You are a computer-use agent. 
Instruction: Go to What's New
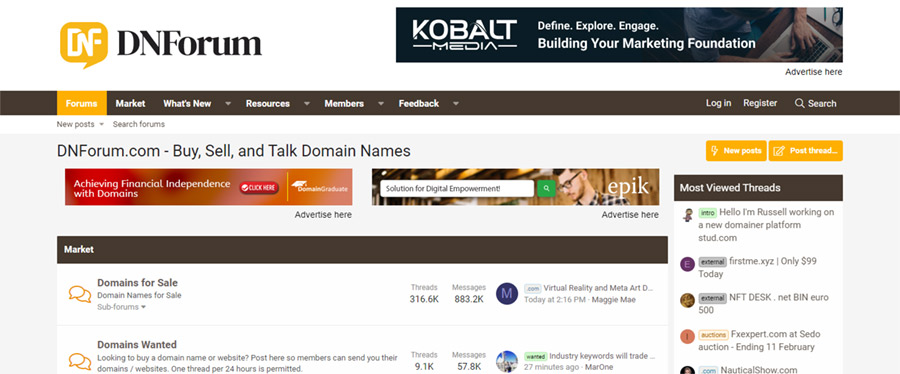[187, 103]
